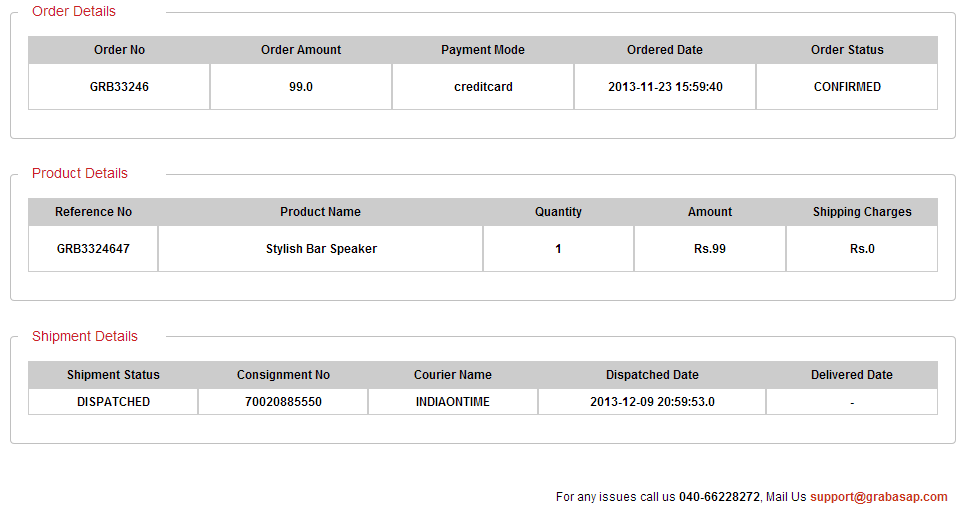
Task: Click the support@grabasap.com email link
Action: (879, 497)
